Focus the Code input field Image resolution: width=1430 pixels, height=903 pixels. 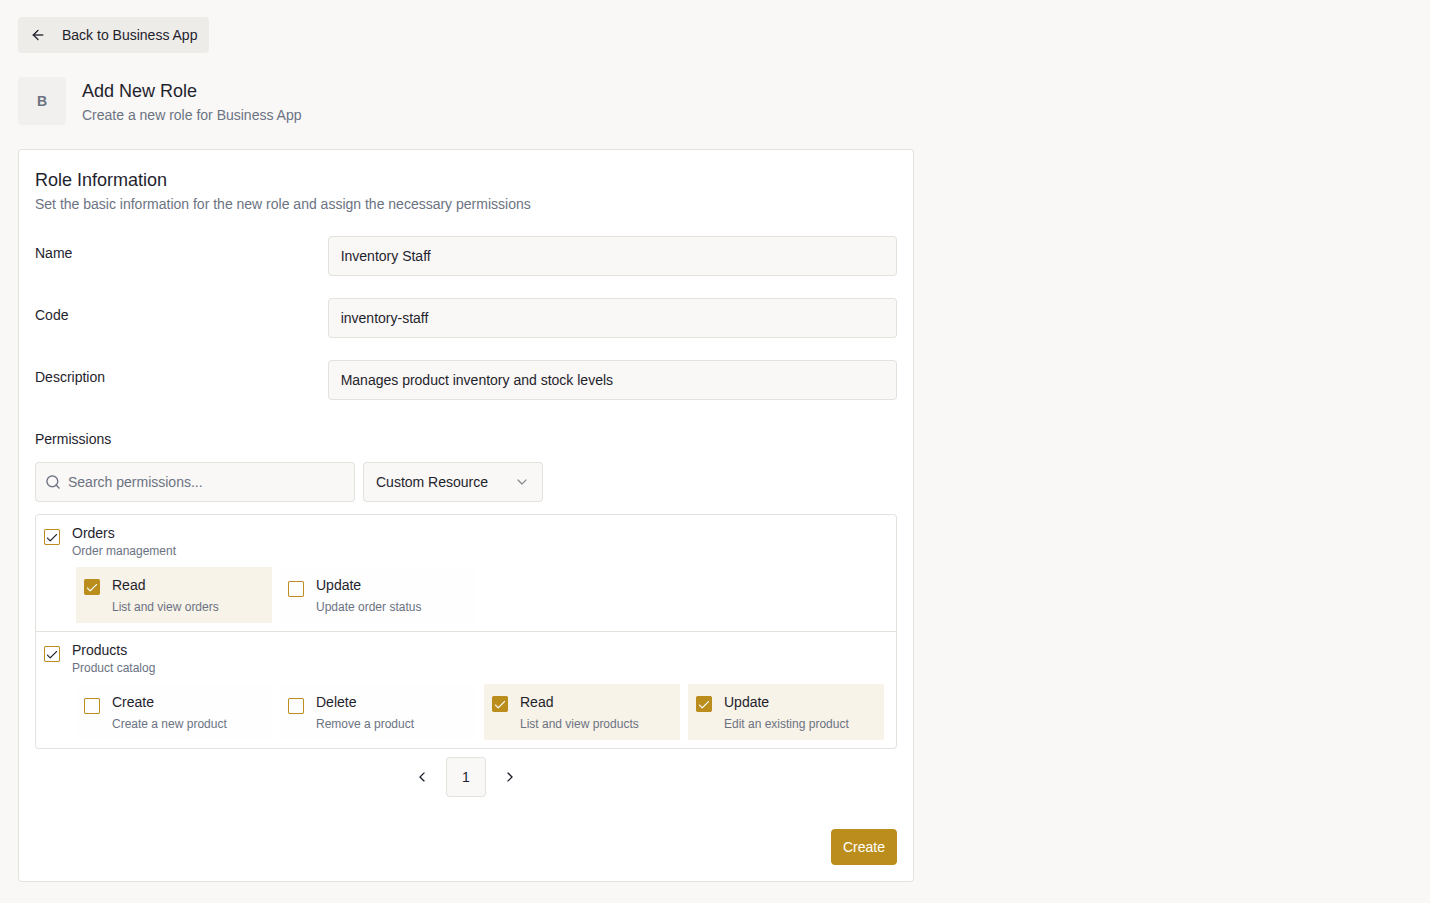612,318
